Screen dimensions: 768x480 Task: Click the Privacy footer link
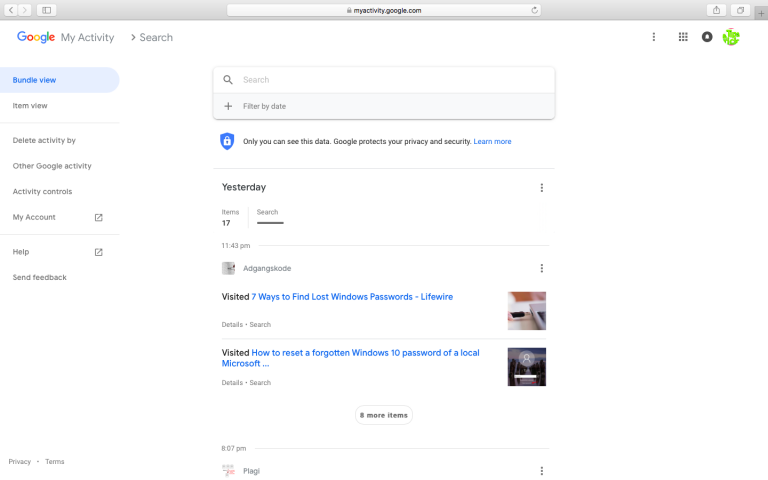pos(20,461)
